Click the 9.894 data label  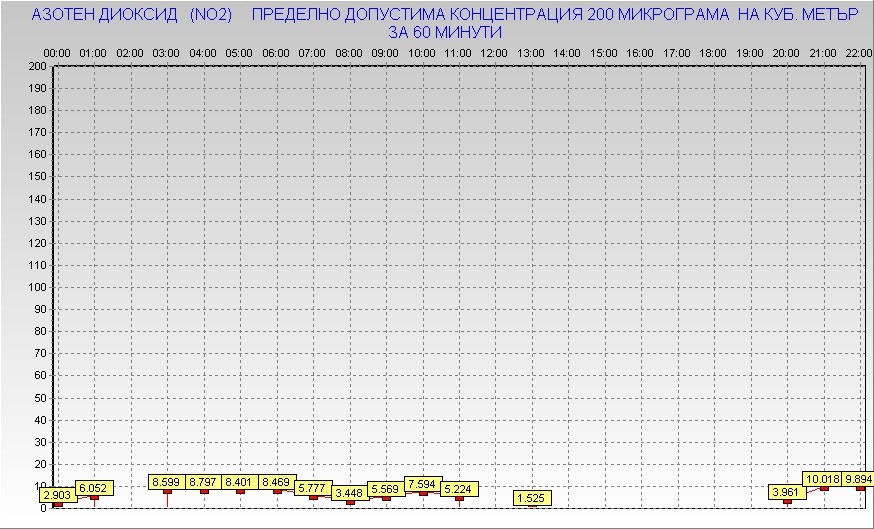858,479
